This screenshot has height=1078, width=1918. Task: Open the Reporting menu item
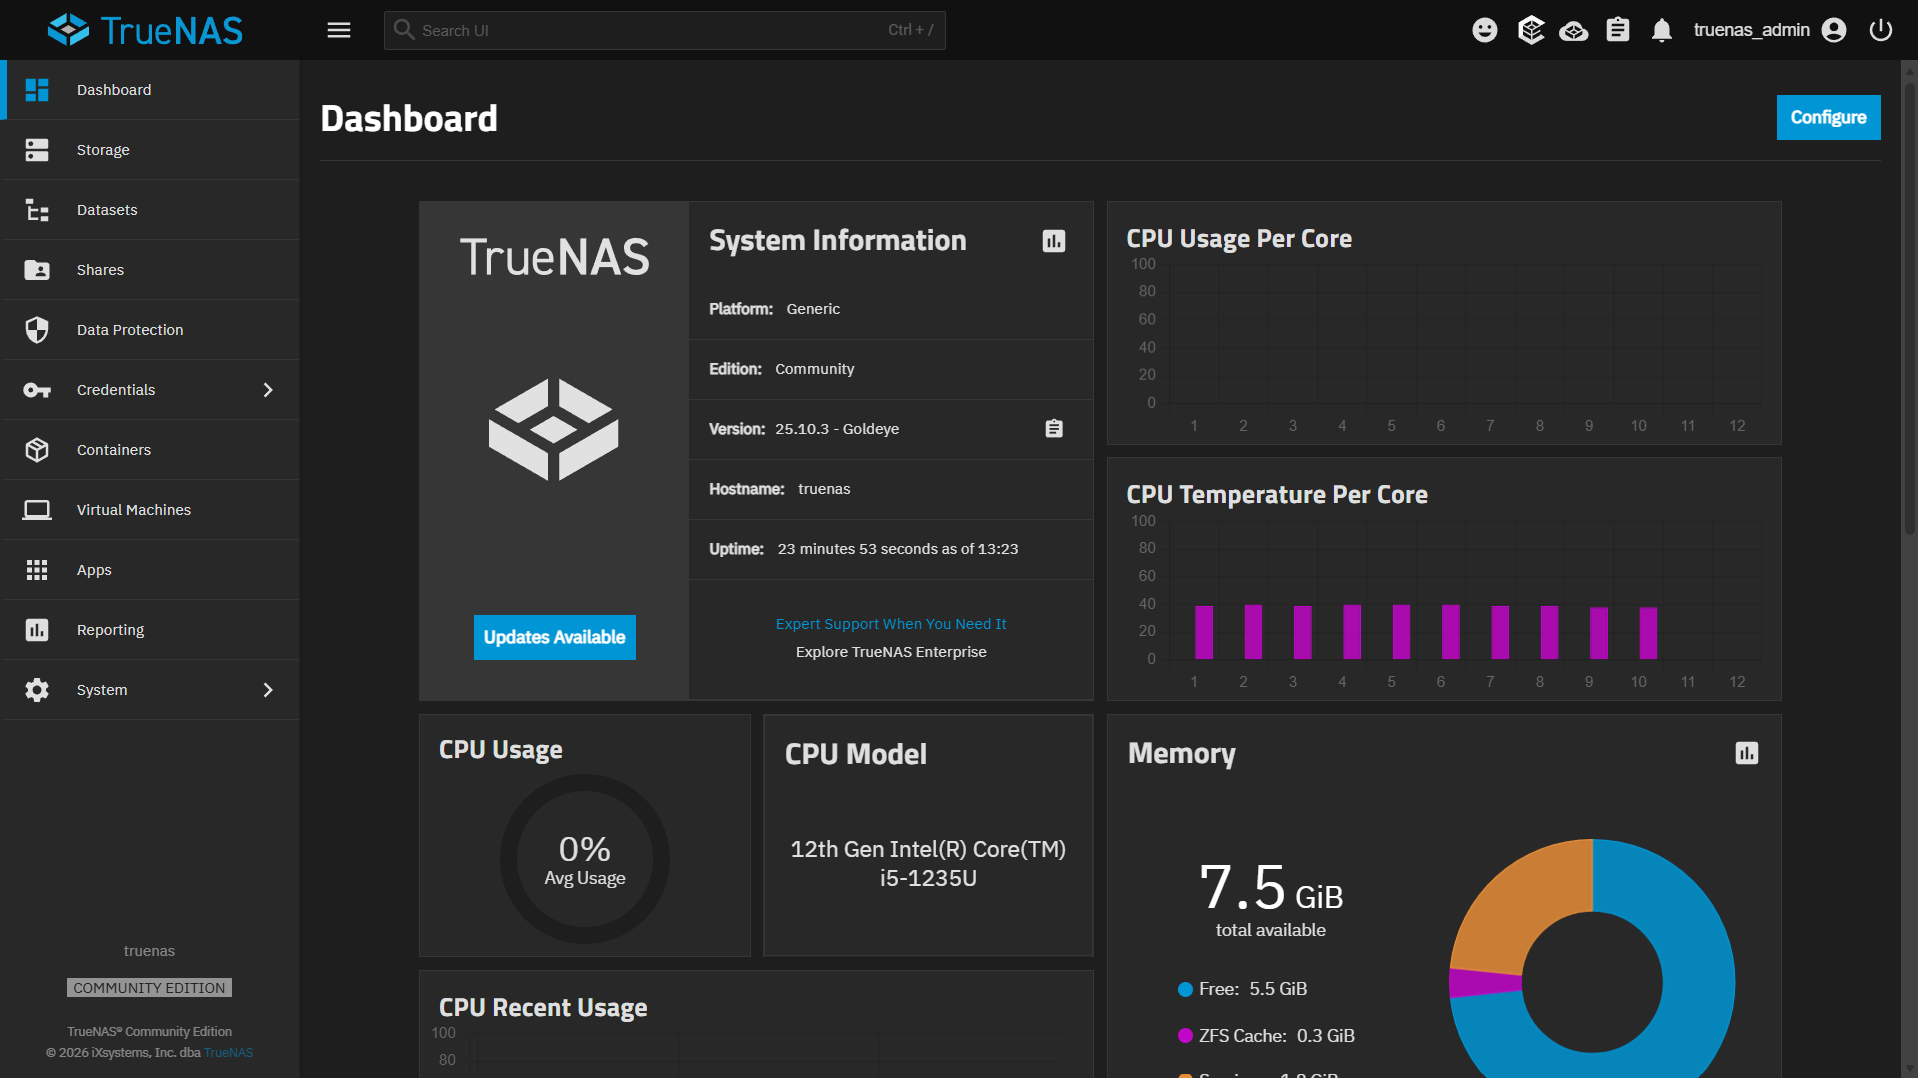coord(150,630)
